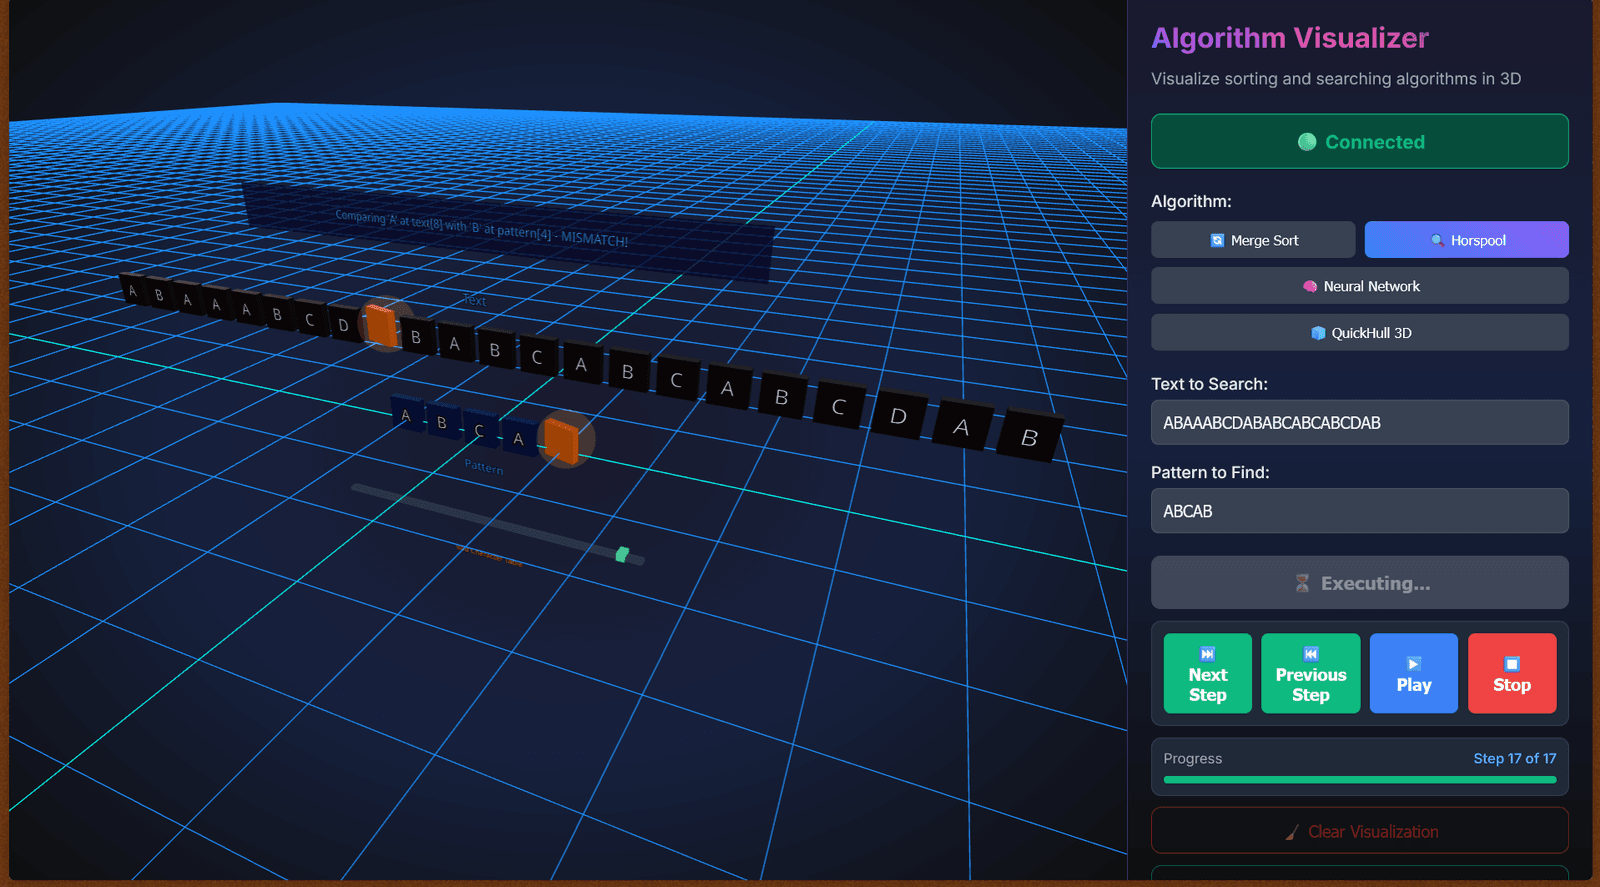Click the broom icon on Clear Visualization
This screenshot has width=1600, height=887.
click(x=1292, y=832)
